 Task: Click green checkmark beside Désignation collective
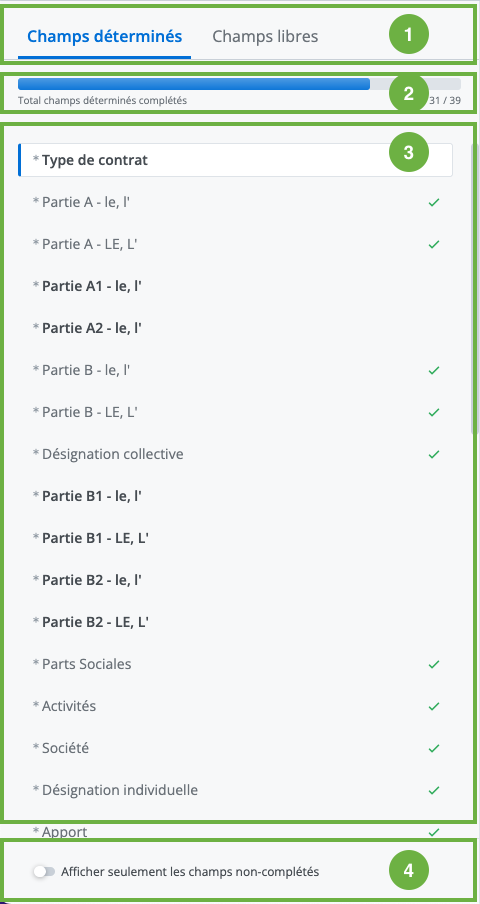[x=434, y=454]
